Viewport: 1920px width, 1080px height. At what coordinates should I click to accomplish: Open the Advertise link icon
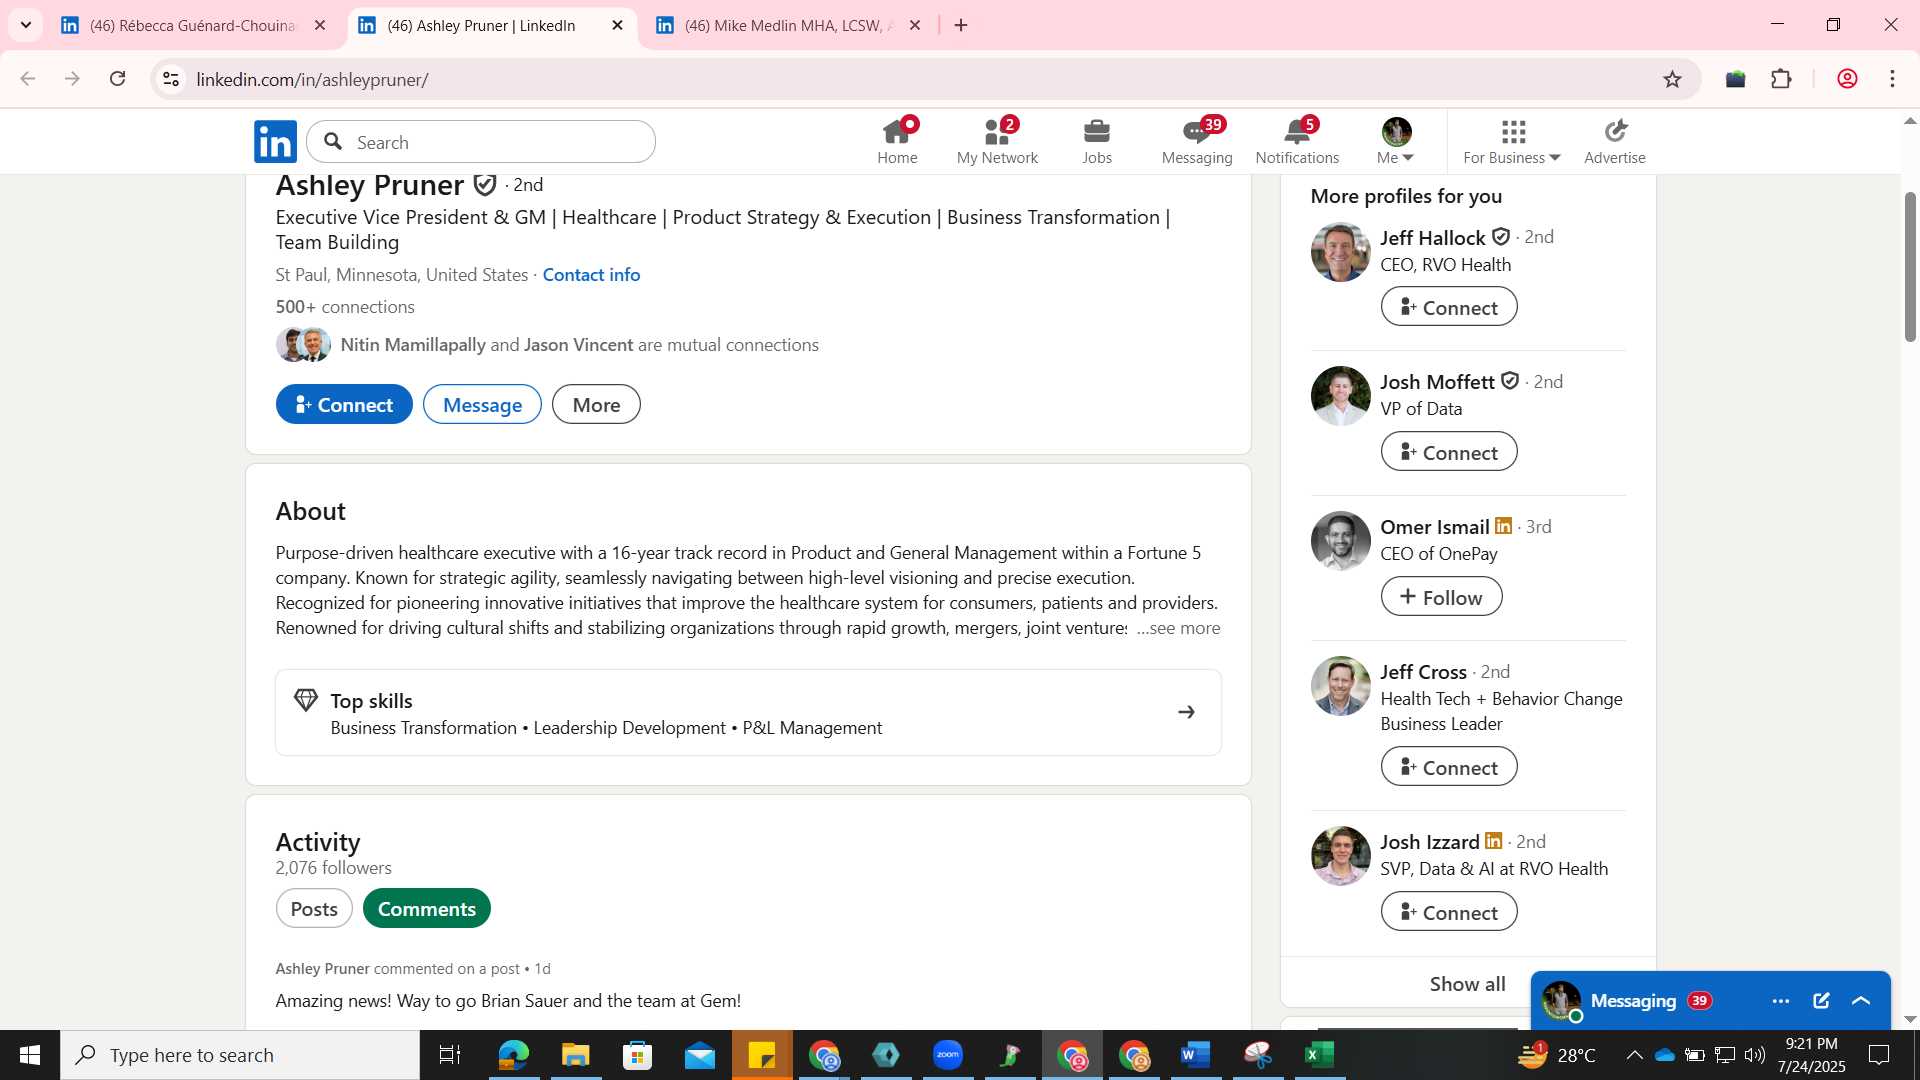pyautogui.click(x=1615, y=142)
